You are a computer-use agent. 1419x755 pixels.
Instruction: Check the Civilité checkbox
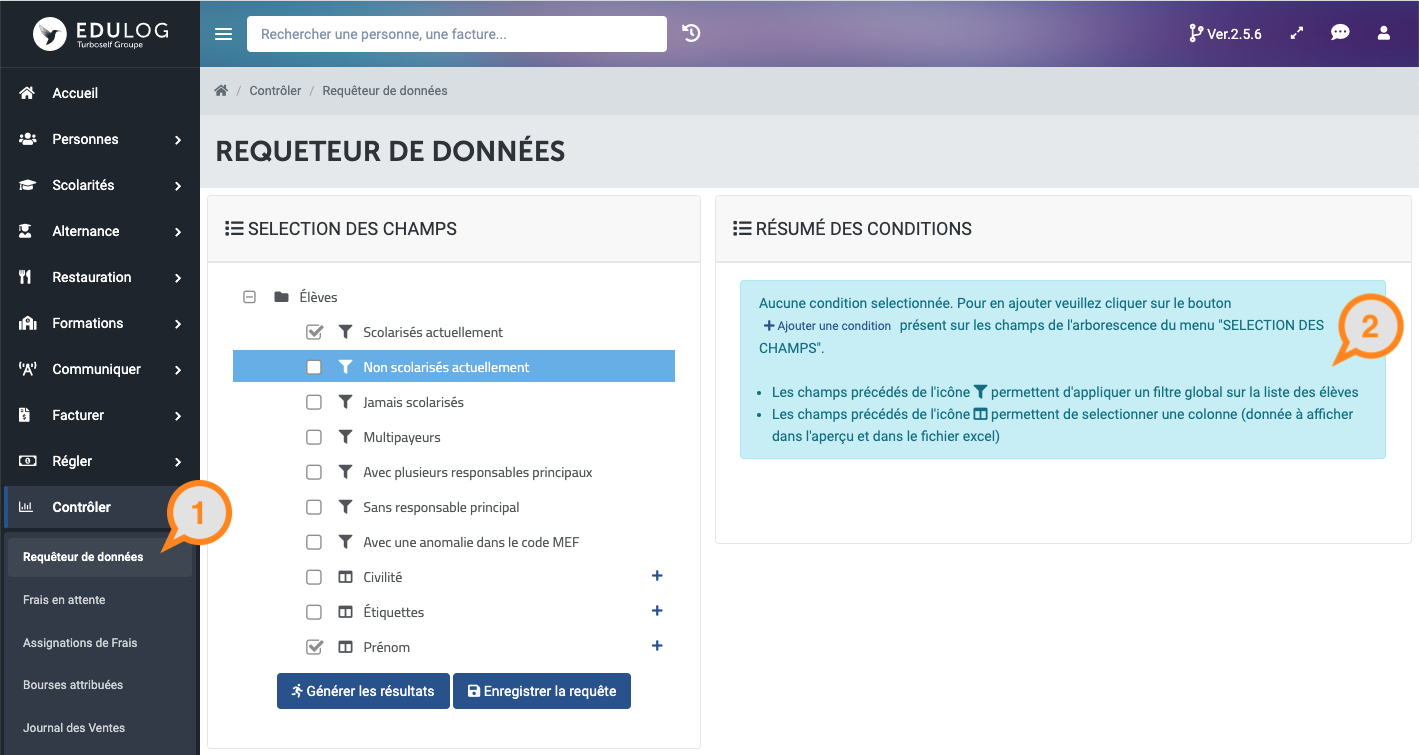[314, 577]
